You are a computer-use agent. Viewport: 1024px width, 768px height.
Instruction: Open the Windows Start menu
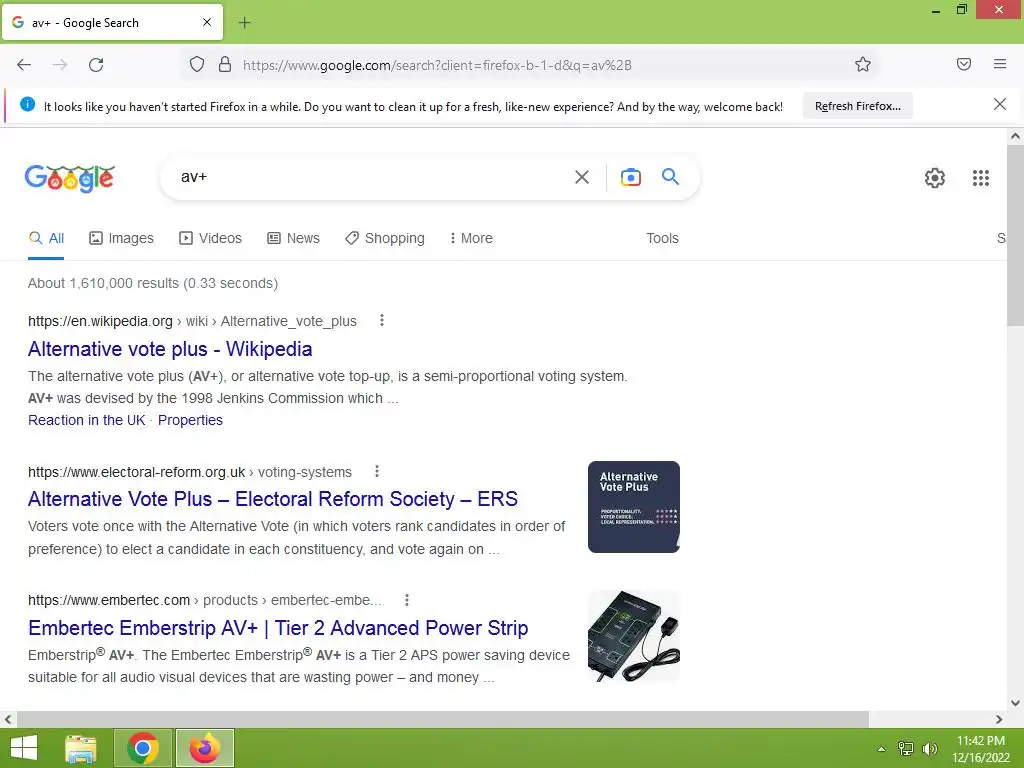[x=24, y=748]
